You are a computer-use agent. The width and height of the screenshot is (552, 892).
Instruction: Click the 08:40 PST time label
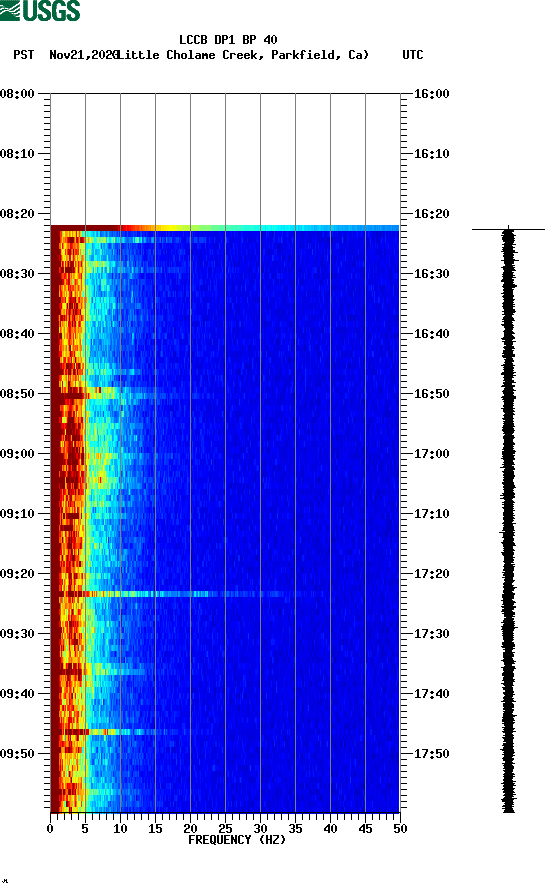point(18,334)
